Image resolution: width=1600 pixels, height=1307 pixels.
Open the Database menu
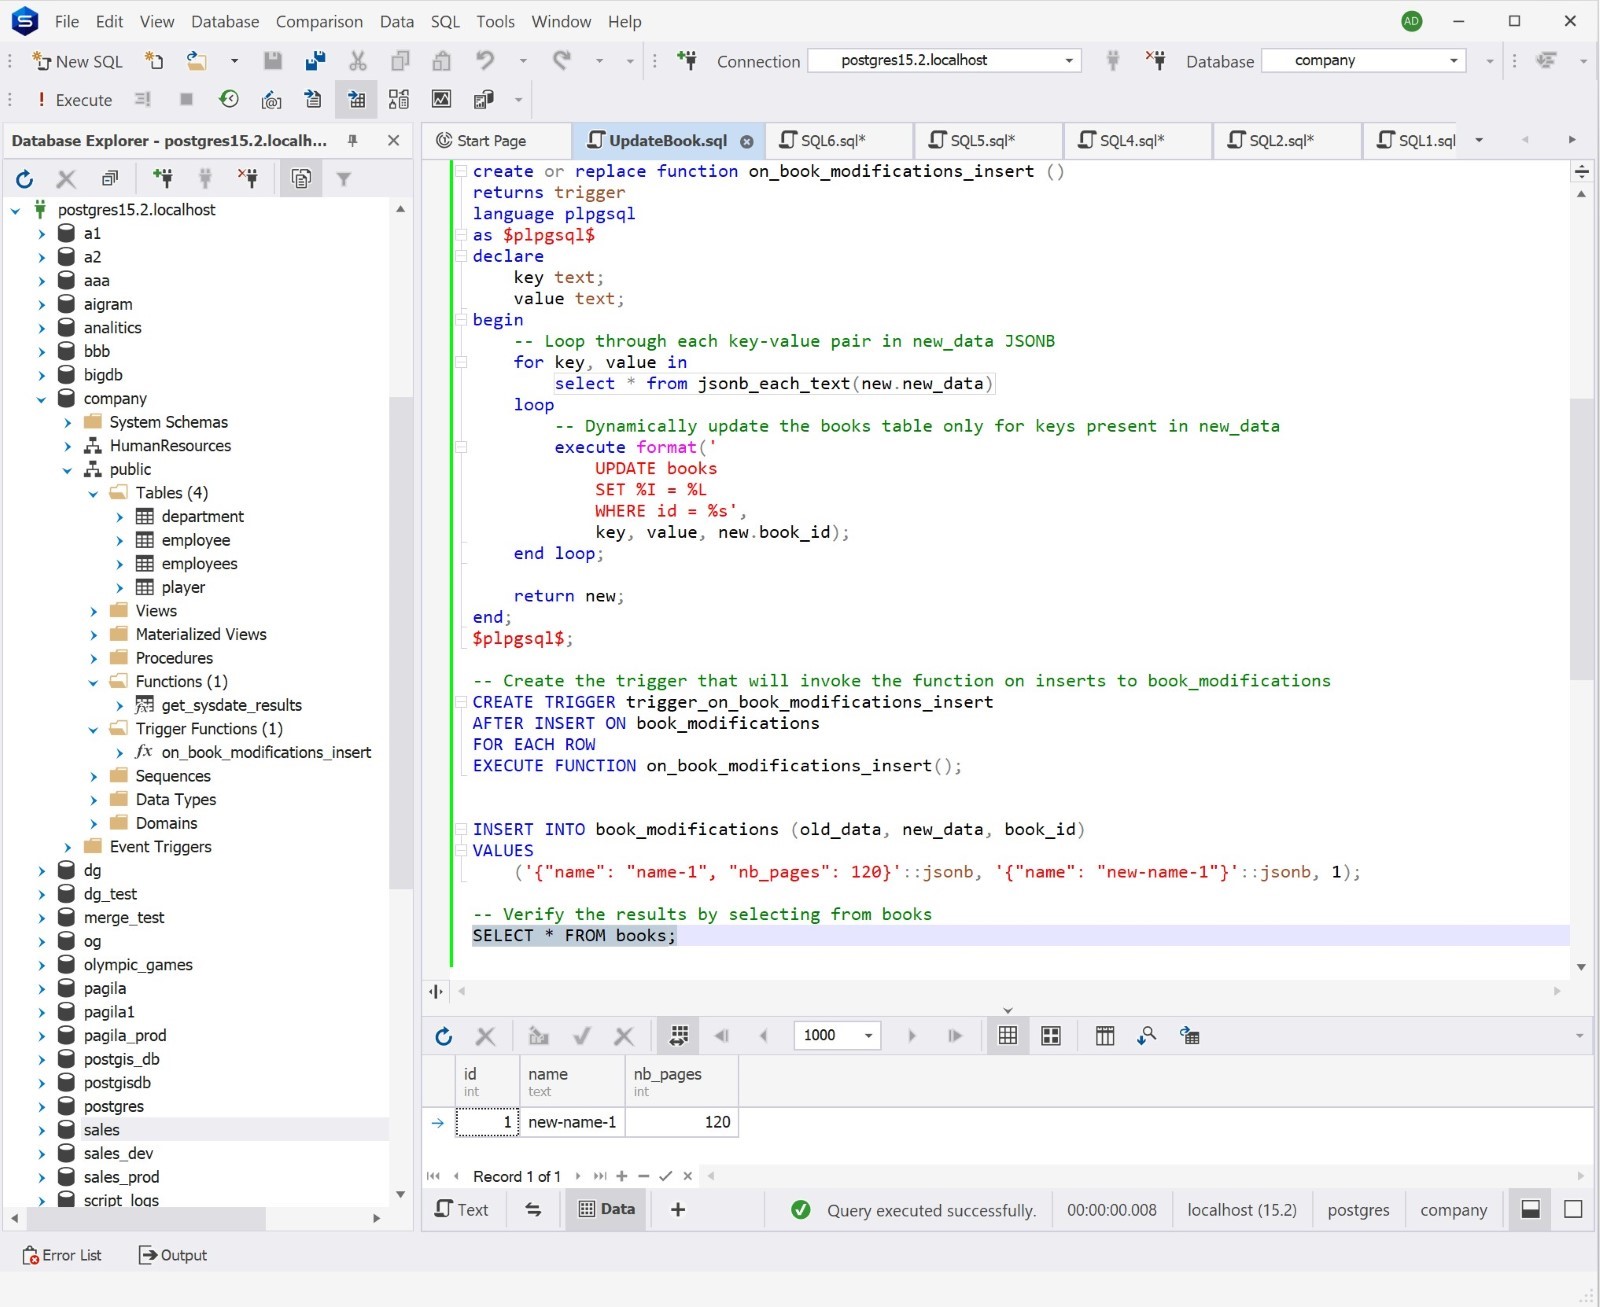click(x=225, y=21)
